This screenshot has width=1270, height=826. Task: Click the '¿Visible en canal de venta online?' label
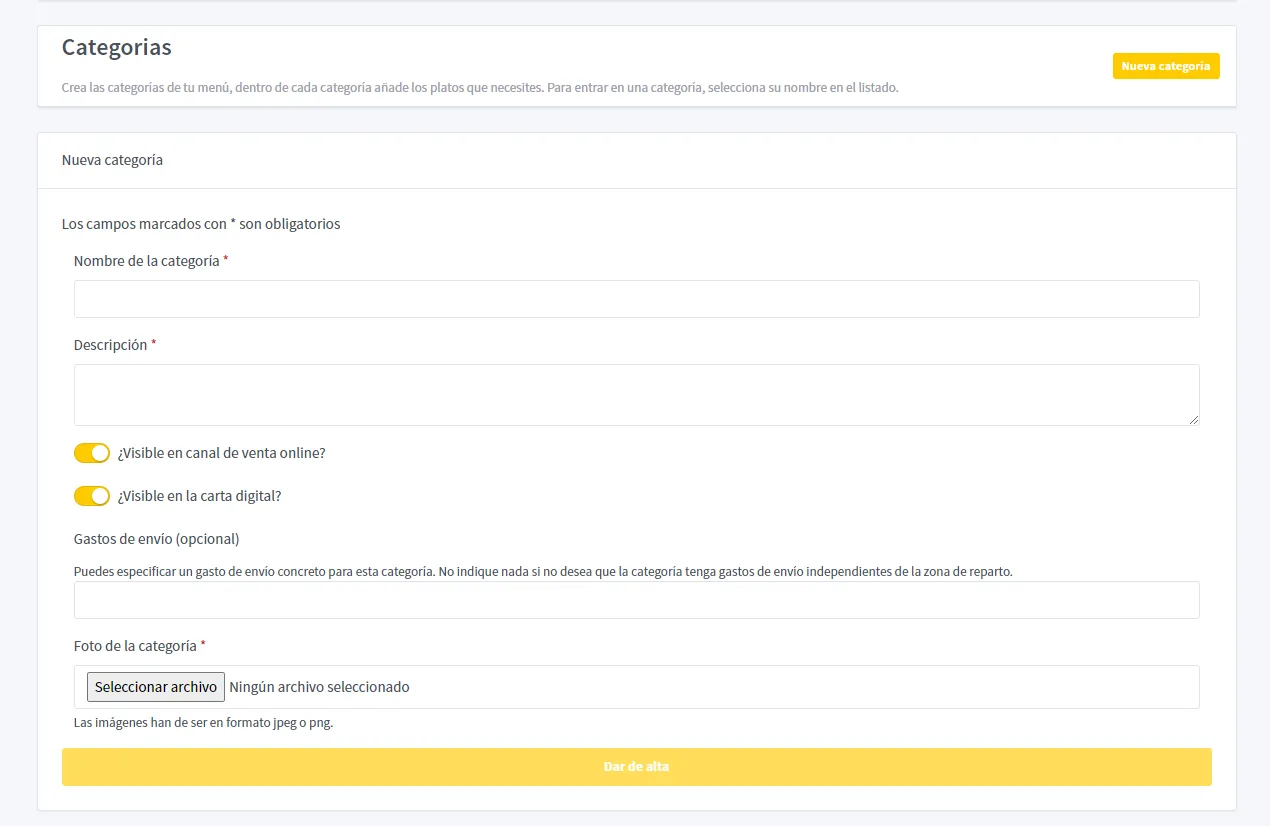tap(222, 453)
